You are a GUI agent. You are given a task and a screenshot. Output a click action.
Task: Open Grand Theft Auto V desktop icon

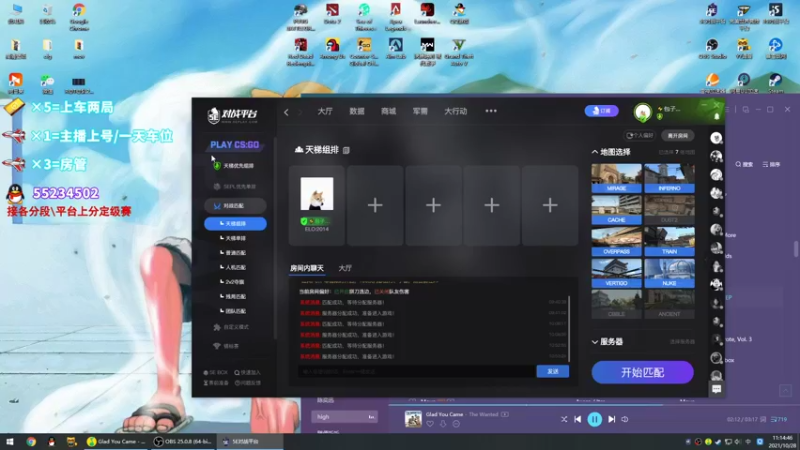click(x=459, y=53)
